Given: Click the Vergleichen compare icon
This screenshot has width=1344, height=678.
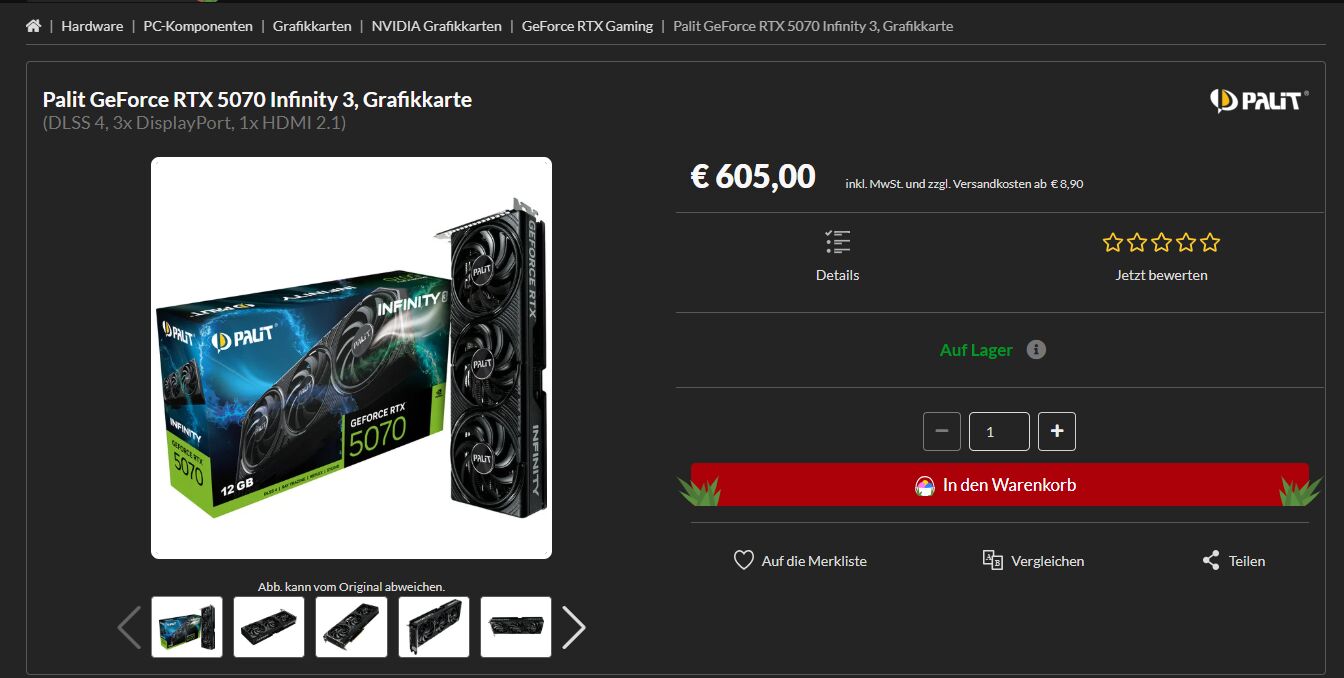Looking at the screenshot, I should tap(992, 560).
